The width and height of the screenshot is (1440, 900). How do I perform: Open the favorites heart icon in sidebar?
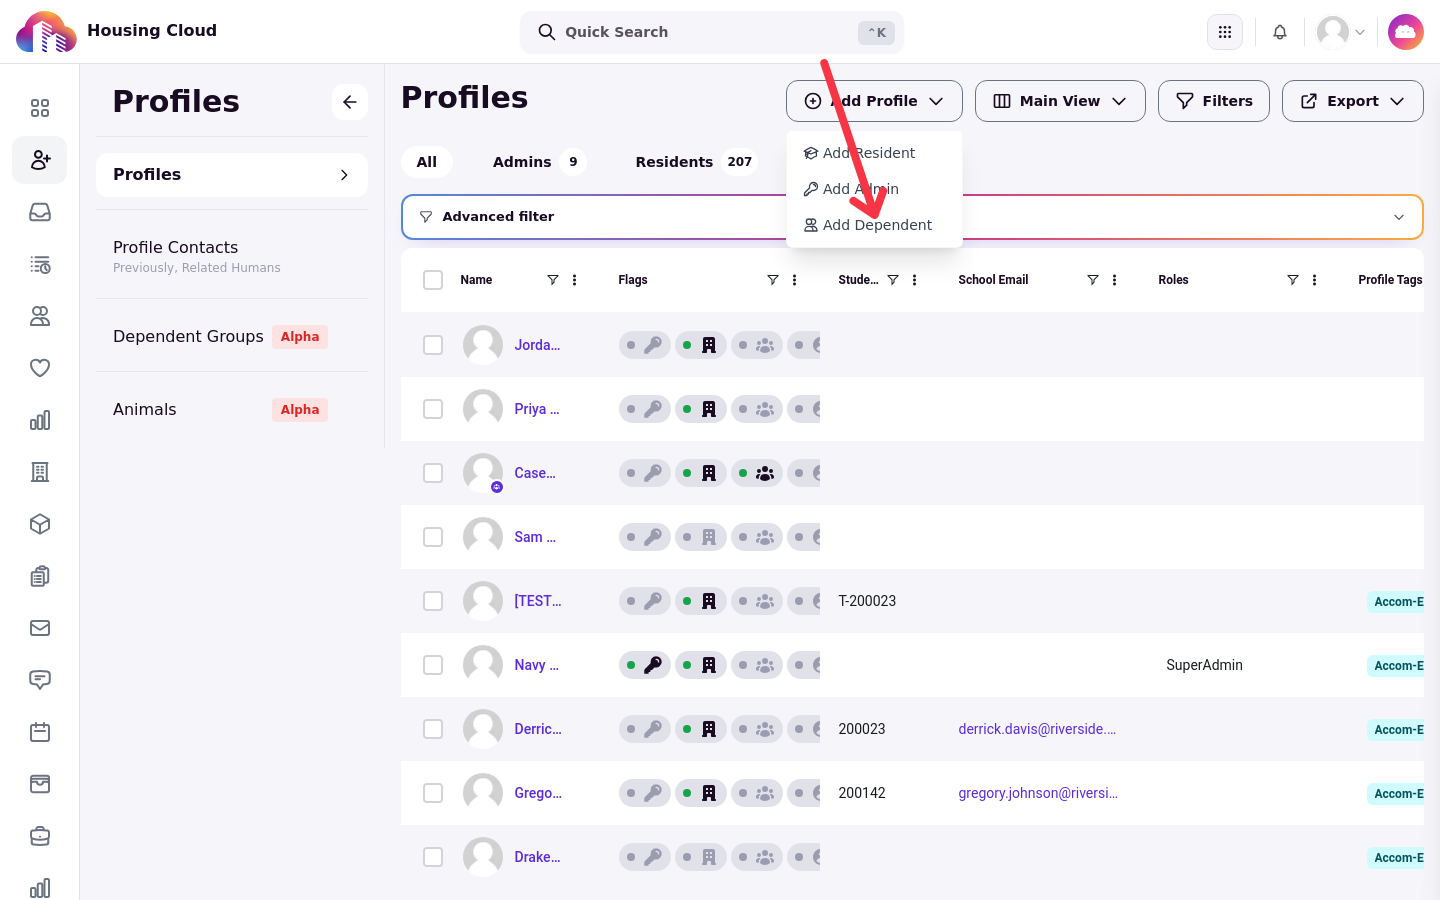click(40, 368)
